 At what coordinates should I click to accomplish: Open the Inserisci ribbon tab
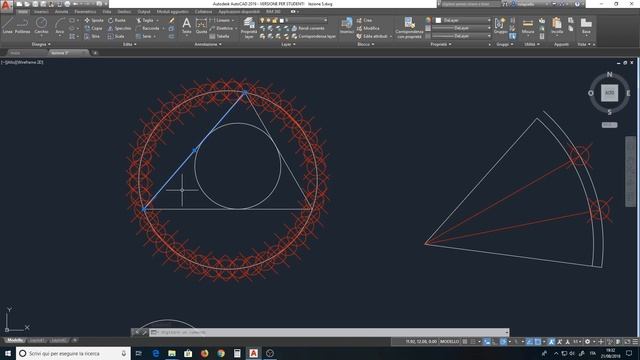point(41,12)
